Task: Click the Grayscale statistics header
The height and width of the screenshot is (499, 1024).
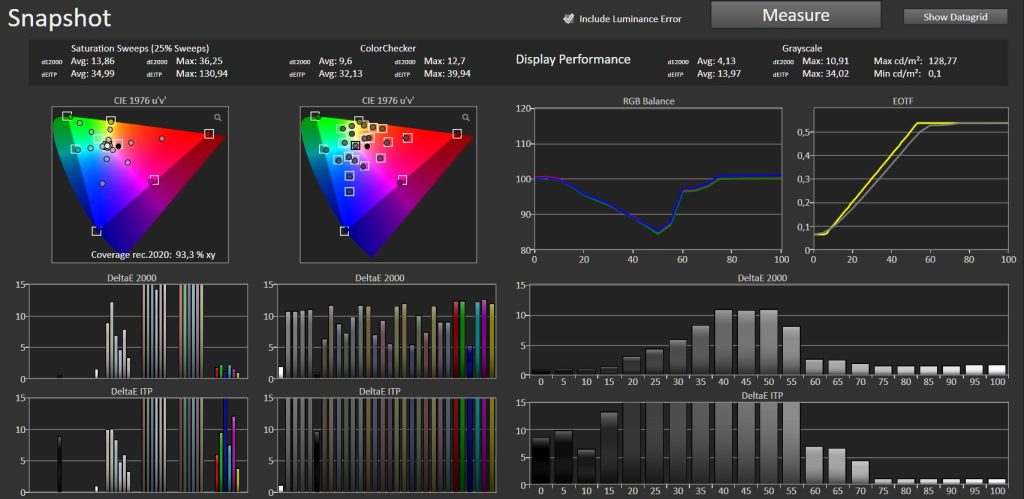Action: coord(802,48)
